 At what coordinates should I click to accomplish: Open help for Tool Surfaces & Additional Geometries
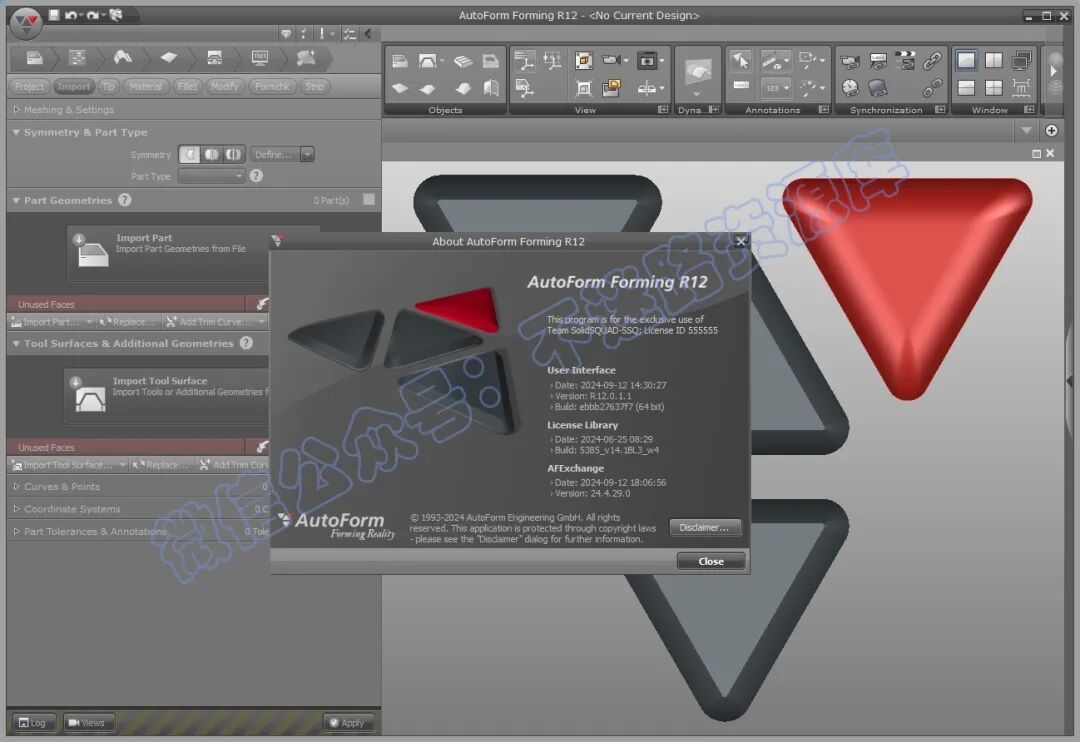(x=246, y=343)
